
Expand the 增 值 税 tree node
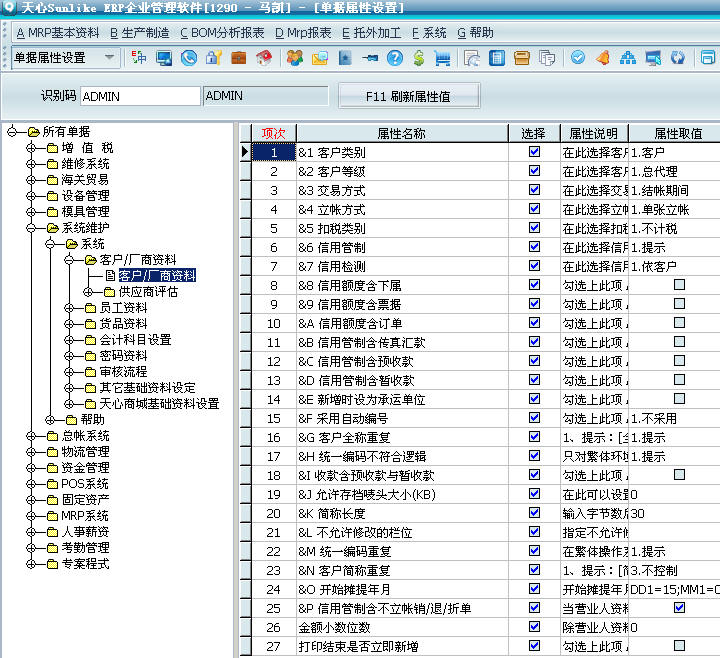pos(31,148)
